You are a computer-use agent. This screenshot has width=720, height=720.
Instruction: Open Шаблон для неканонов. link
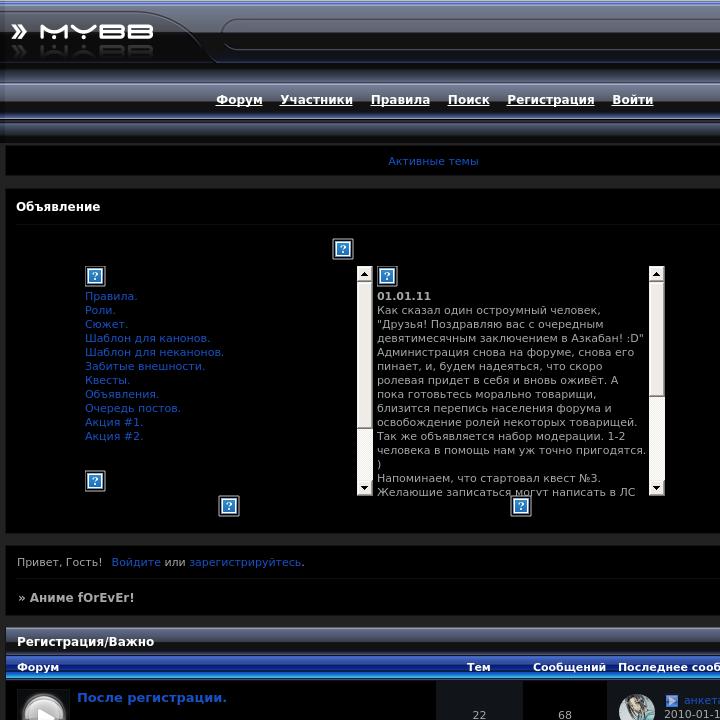click(x=154, y=352)
